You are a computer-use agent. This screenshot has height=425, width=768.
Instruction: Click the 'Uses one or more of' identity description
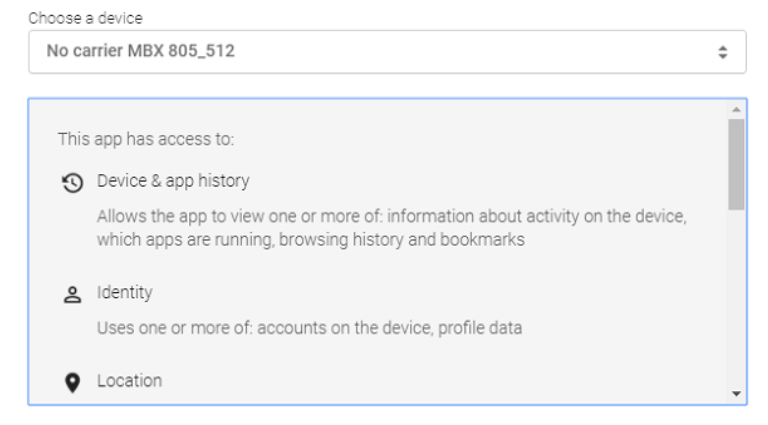309,328
